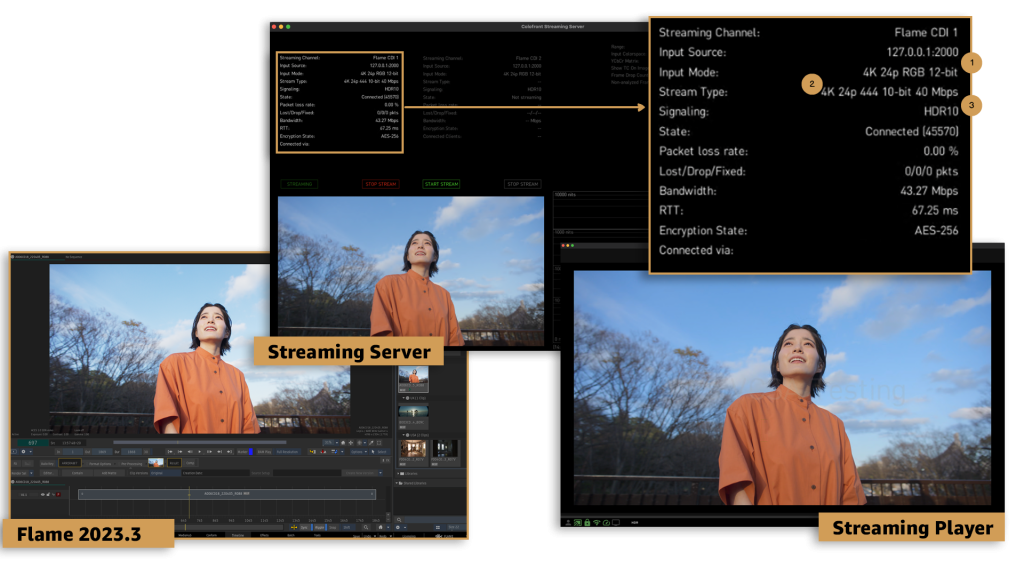Click the green Wi-Fi icon in Streaming Player's status bar
Image resolution: width=1024 pixels, height=576 pixels.
pyautogui.click(x=596, y=522)
